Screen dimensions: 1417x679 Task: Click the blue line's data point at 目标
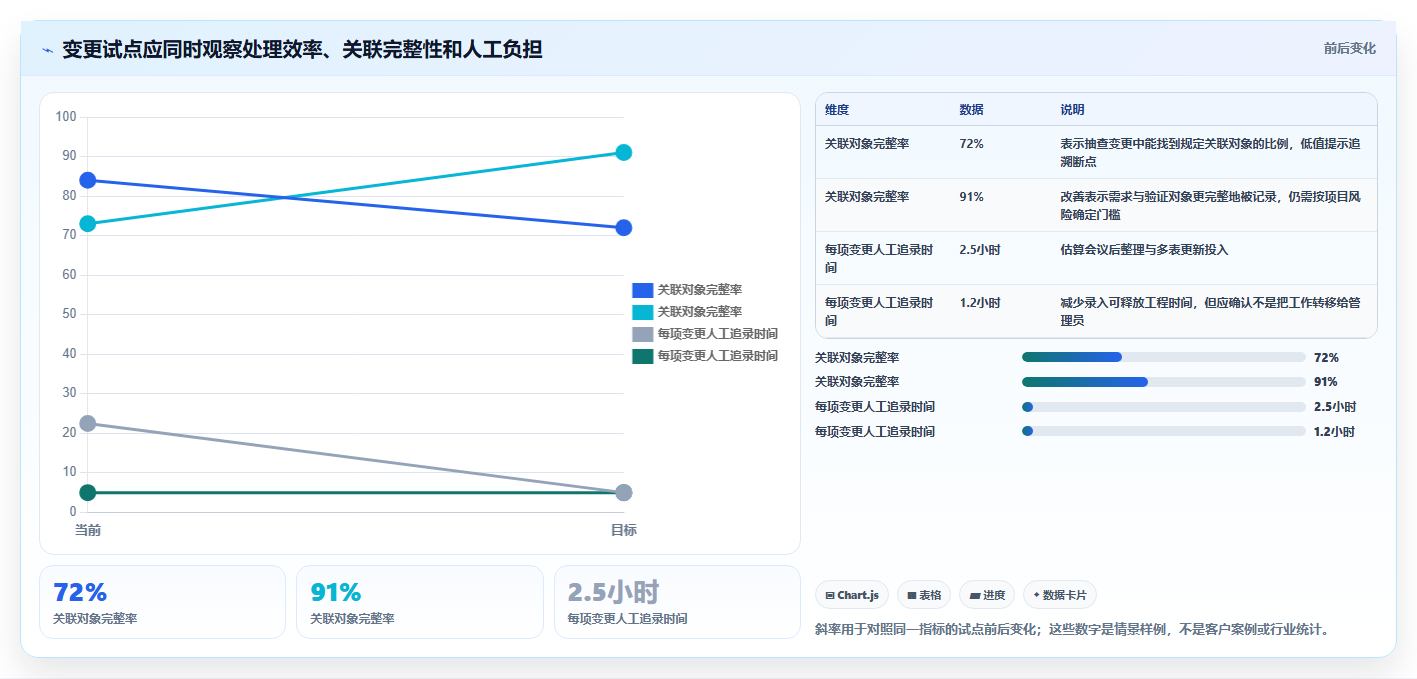(x=624, y=228)
